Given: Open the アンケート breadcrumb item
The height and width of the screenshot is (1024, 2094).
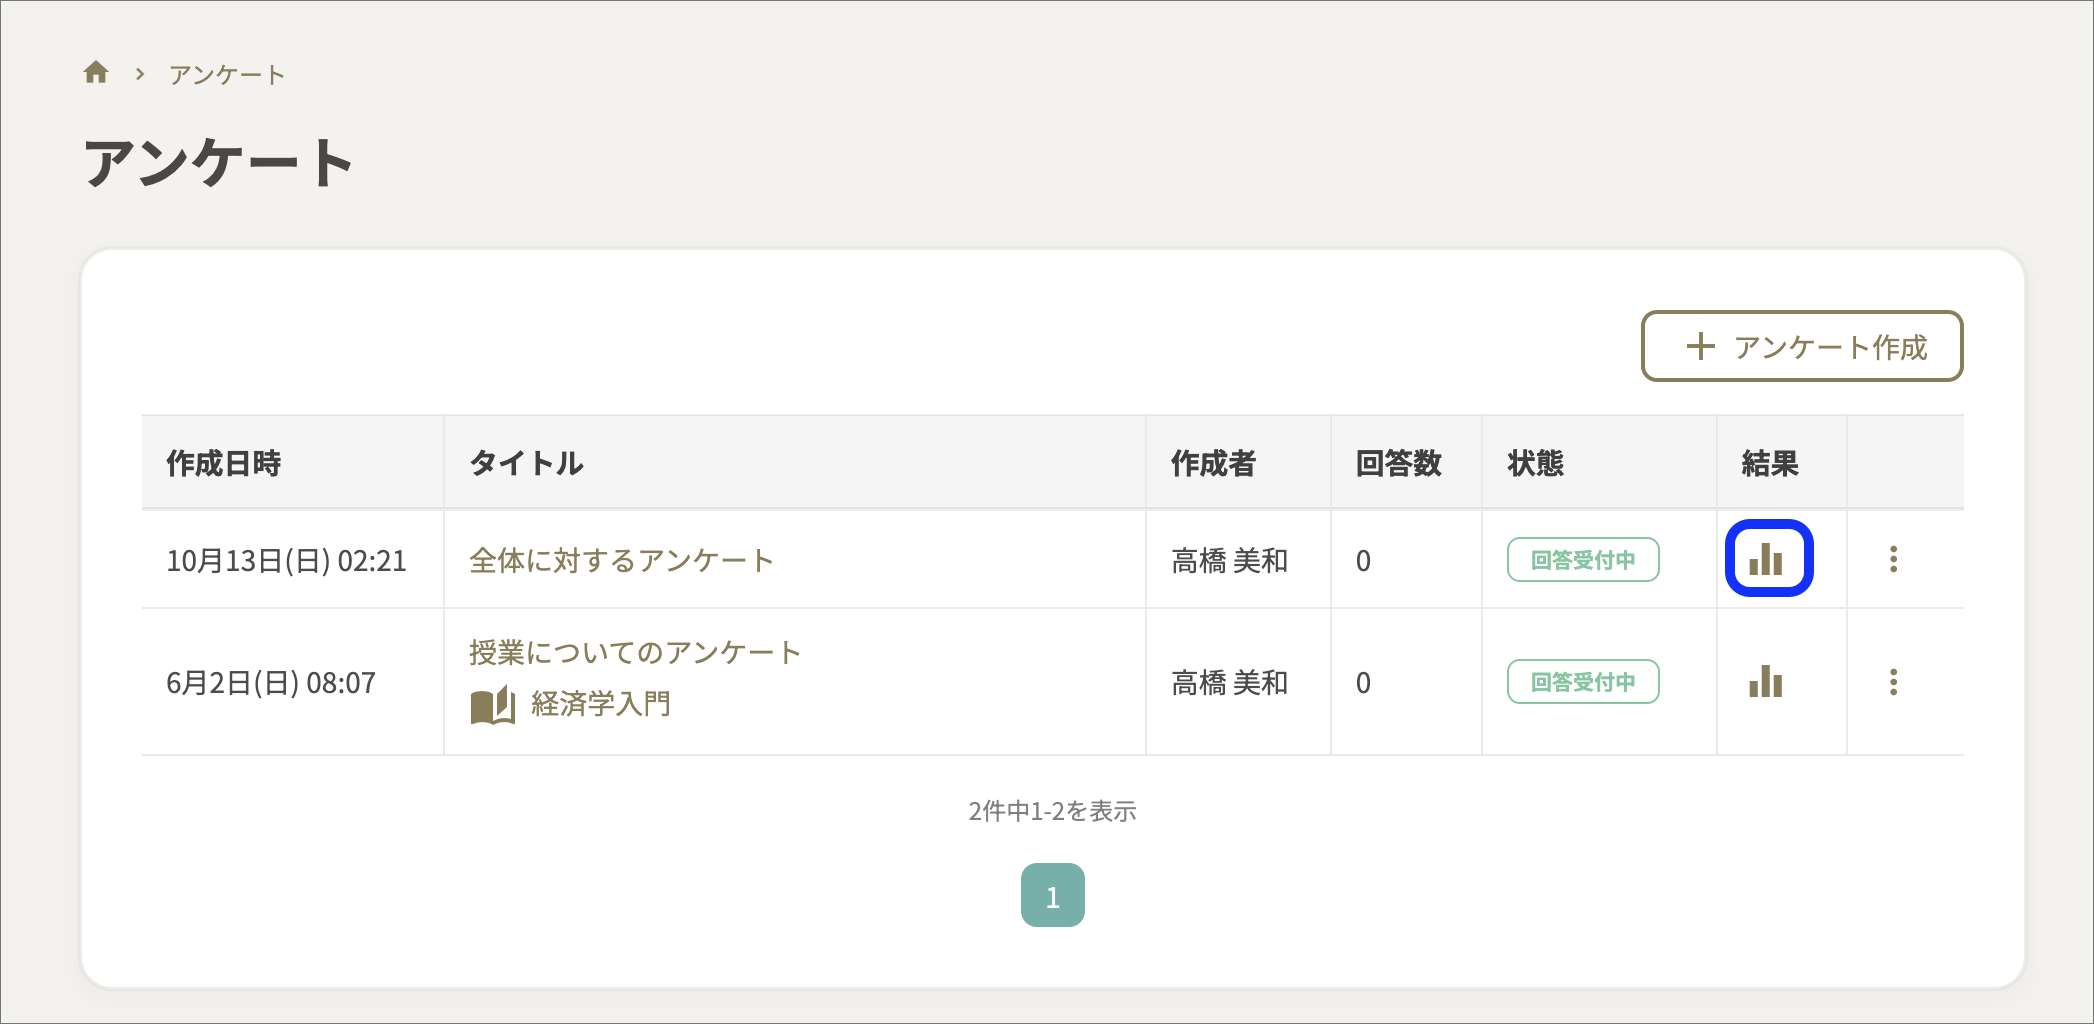Looking at the screenshot, I should 227,72.
